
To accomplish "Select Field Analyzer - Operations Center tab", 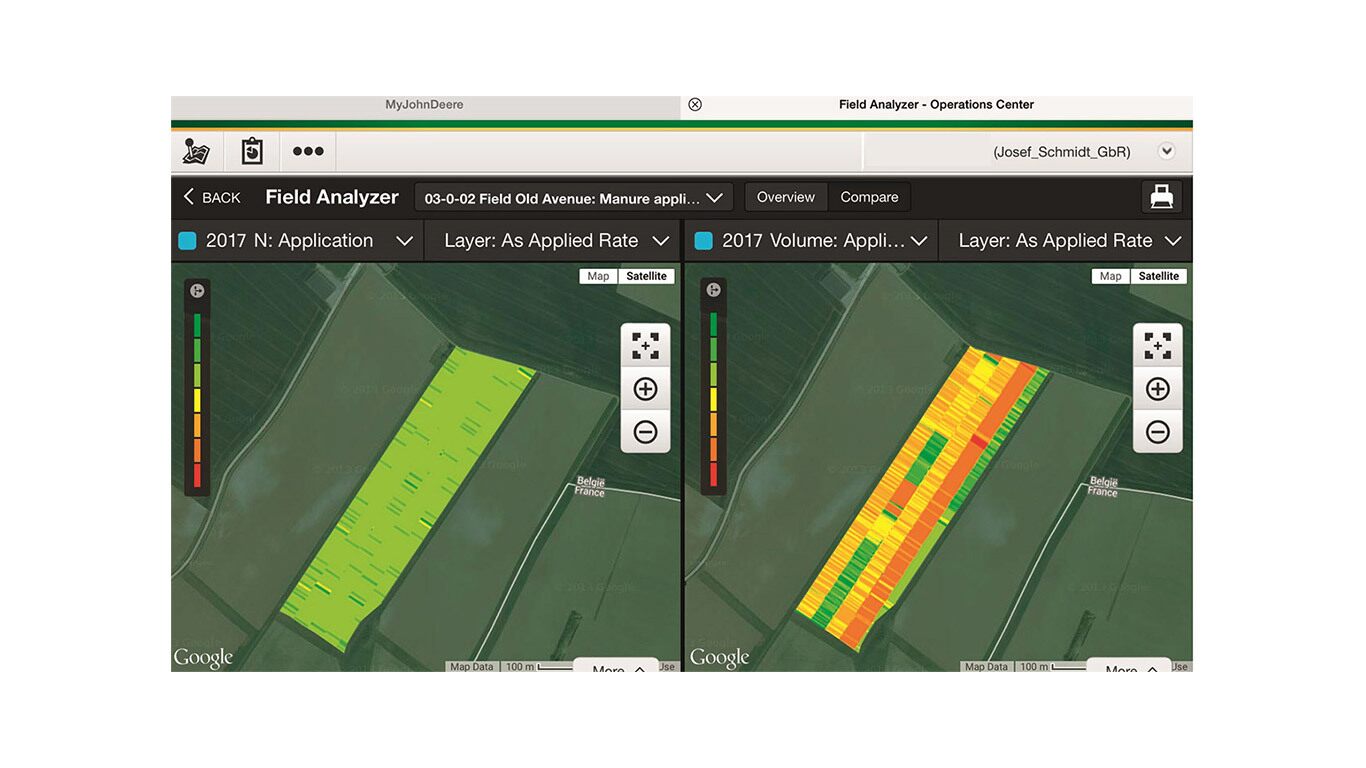I will click(936, 104).
